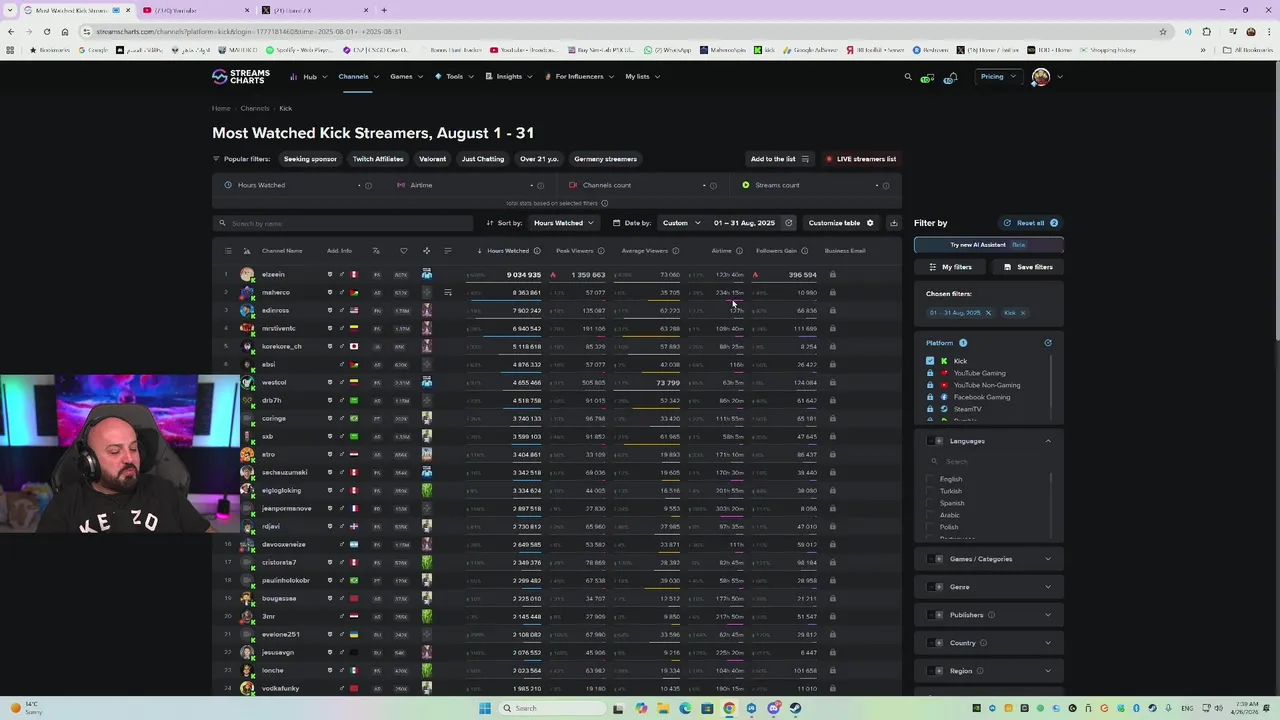The height and width of the screenshot is (720, 1280).
Task: Remove the Kick chosen filter chip
Action: (x=1022, y=313)
